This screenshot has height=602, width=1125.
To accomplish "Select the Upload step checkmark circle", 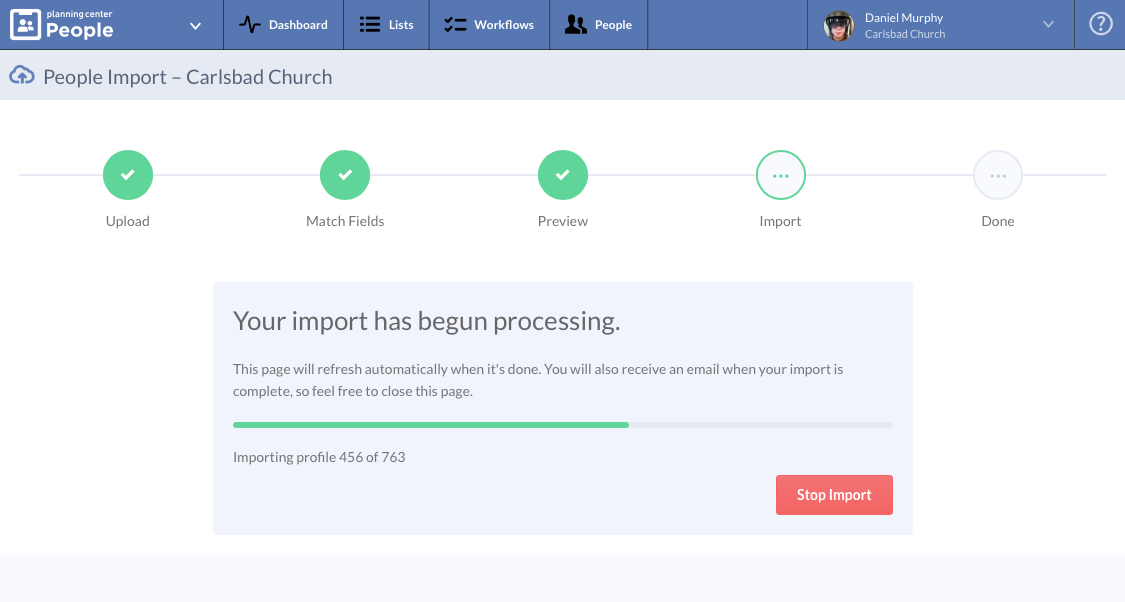I will (x=128, y=175).
